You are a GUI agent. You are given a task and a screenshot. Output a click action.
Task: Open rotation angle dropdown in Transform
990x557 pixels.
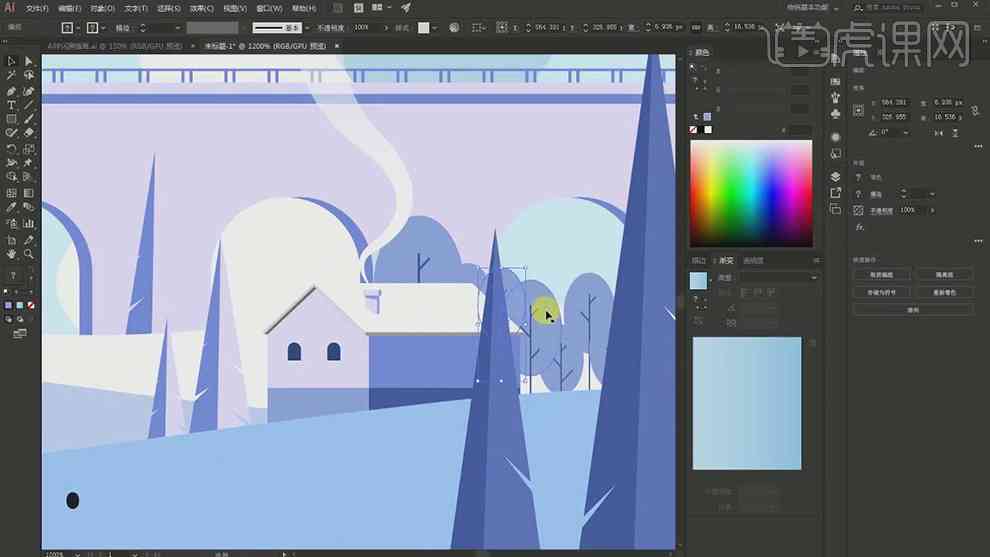[x=906, y=133]
